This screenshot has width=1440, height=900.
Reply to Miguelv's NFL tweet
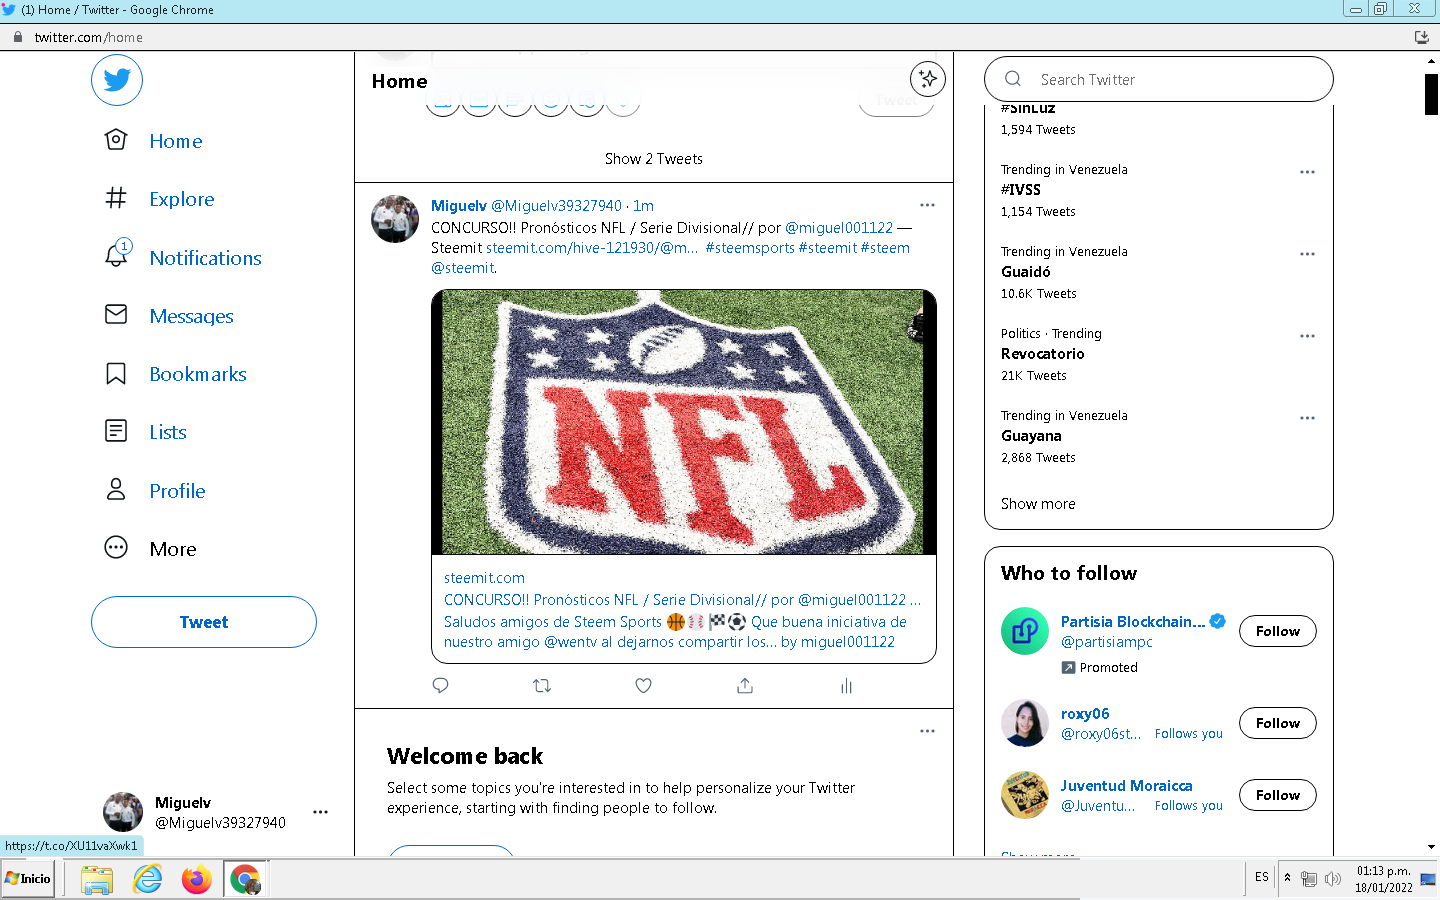pyautogui.click(x=440, y=686)
